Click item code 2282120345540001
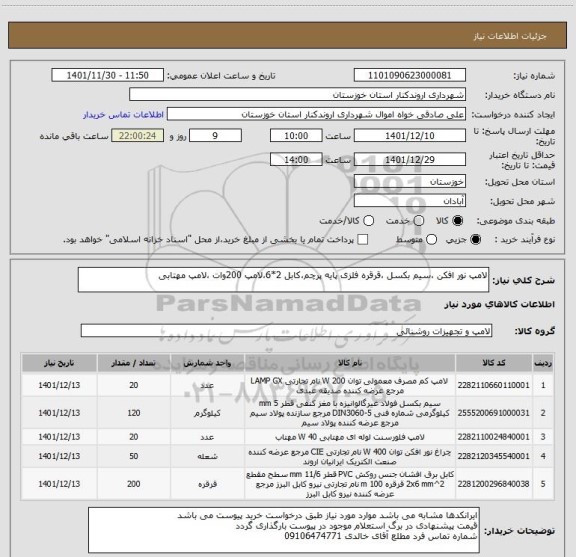Viewport: 576px width, 557px height. click(493, 456)
